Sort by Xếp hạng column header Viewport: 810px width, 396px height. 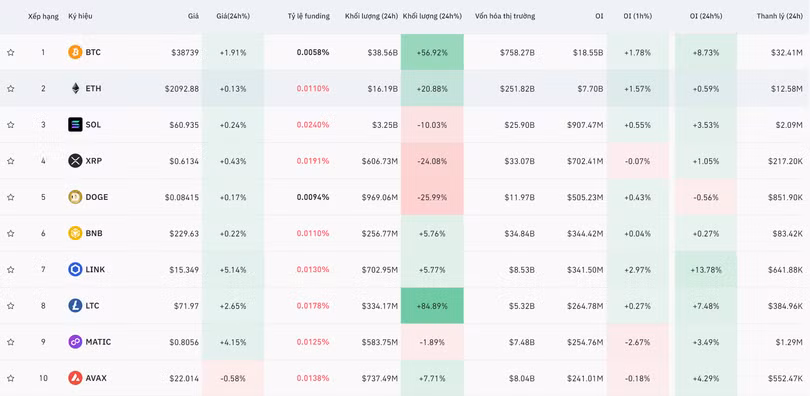(43, 16)
